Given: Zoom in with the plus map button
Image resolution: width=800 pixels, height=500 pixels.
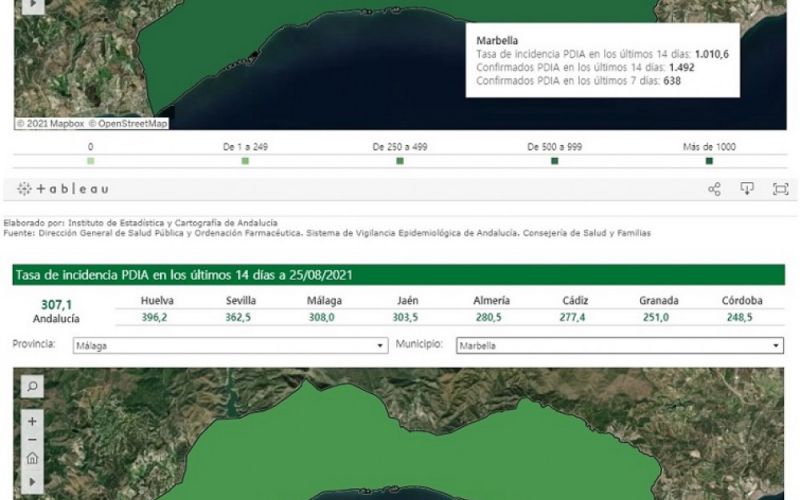Looking at the screenshot, I should point(32,421).
